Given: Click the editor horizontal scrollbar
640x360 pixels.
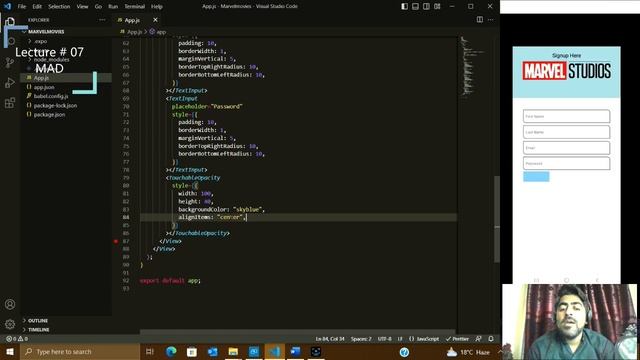Looking at the screenshot, I should click(x=298, y=332).
